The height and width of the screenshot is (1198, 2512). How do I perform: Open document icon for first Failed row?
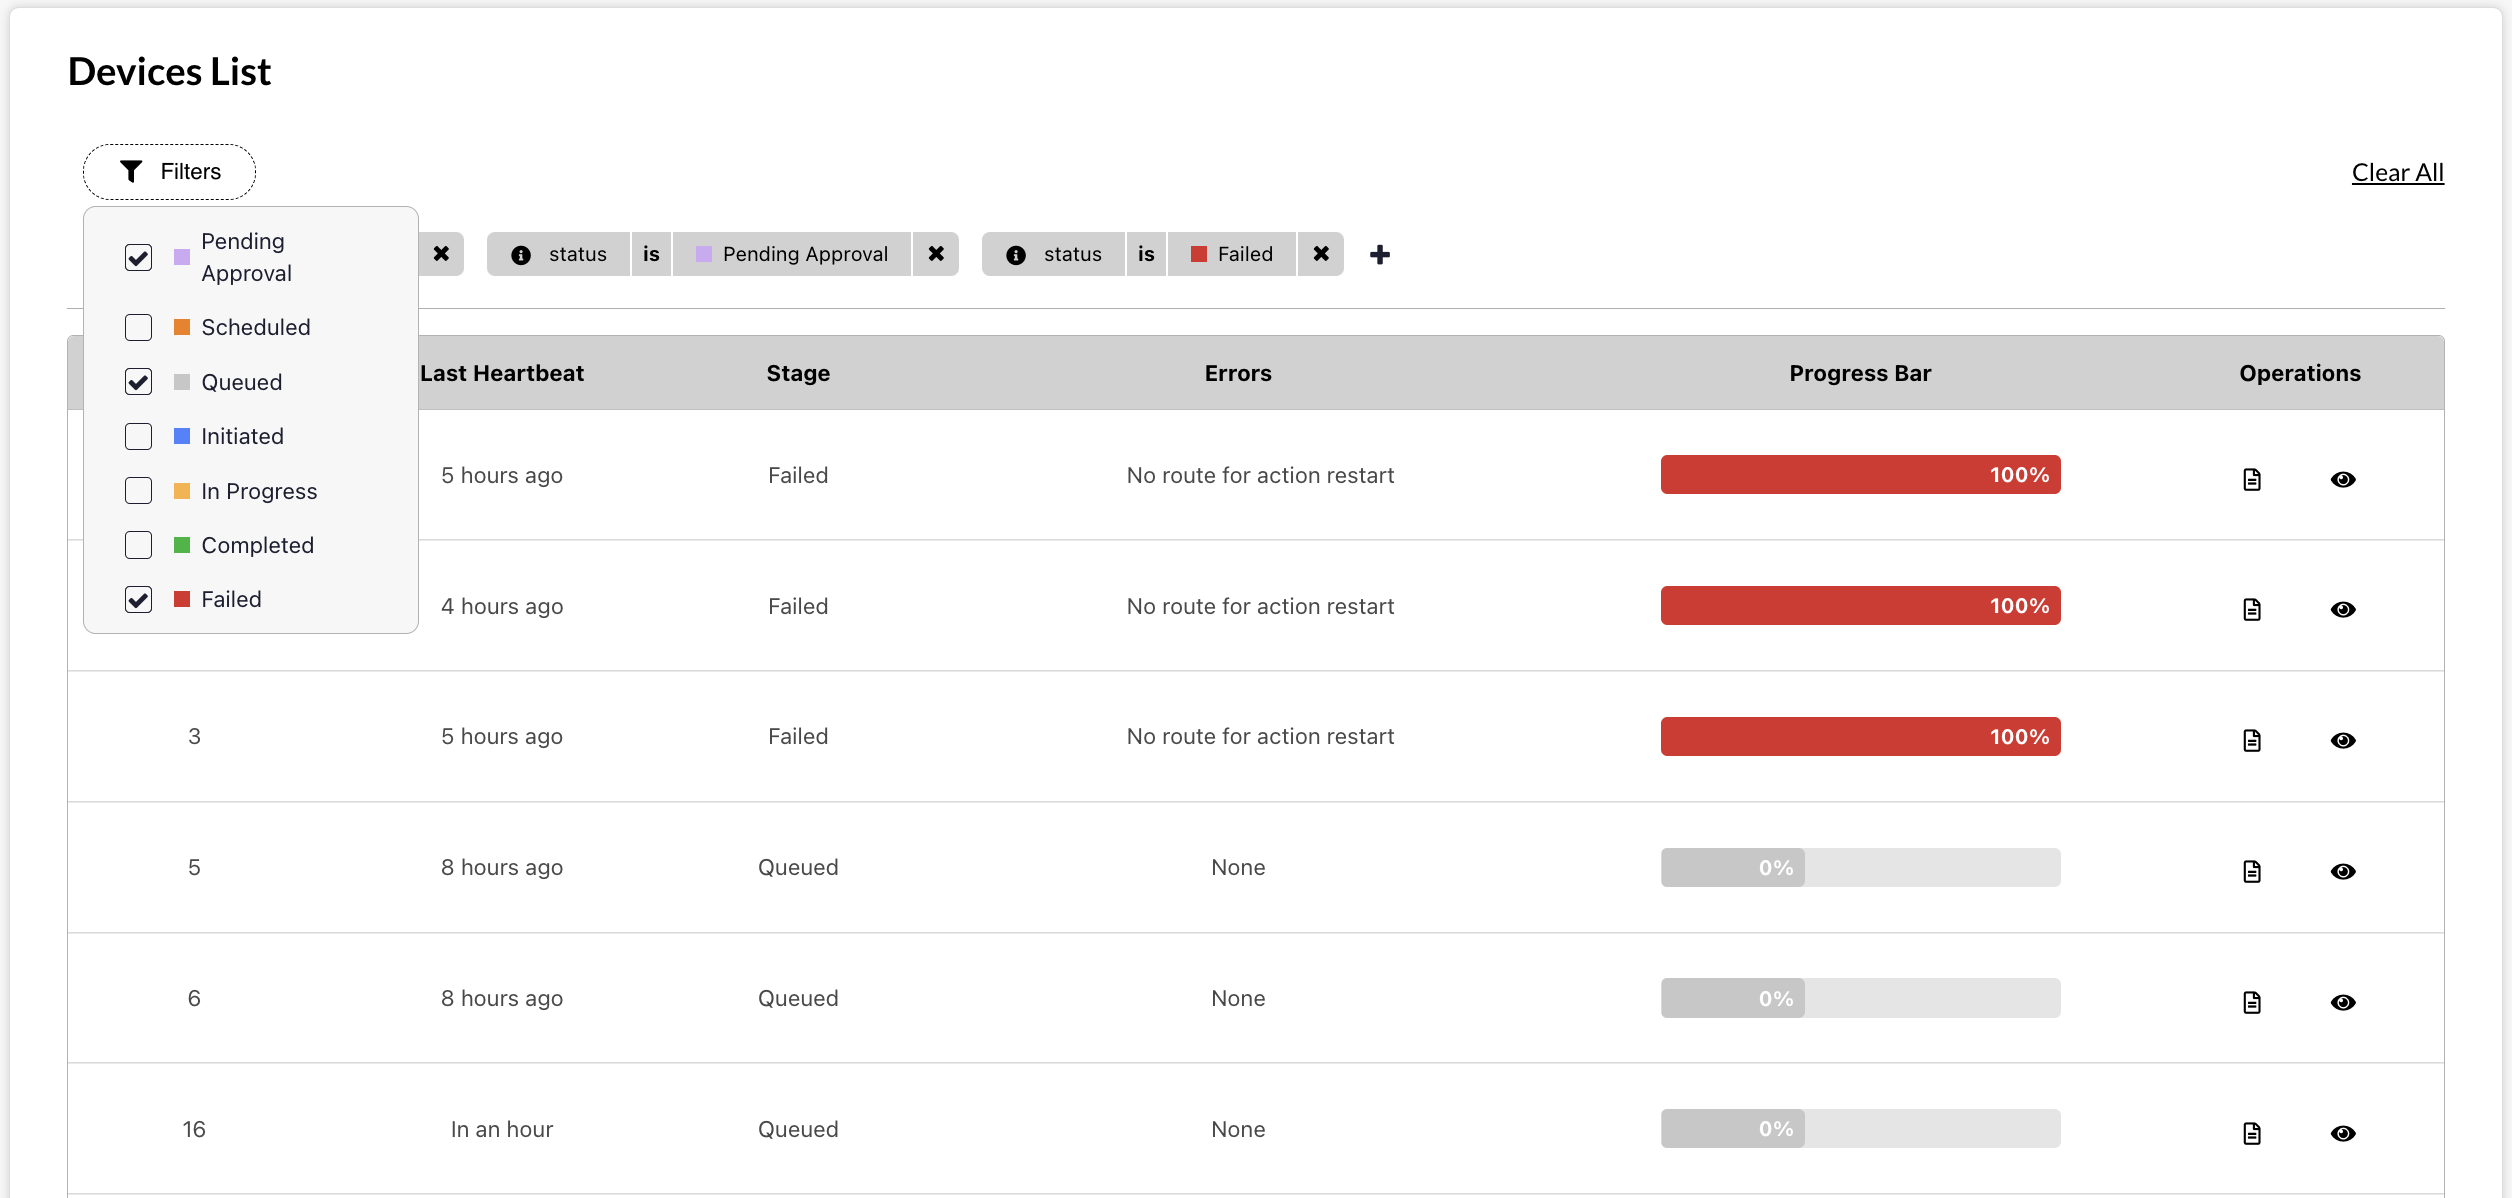click(x=2252, y=480)
